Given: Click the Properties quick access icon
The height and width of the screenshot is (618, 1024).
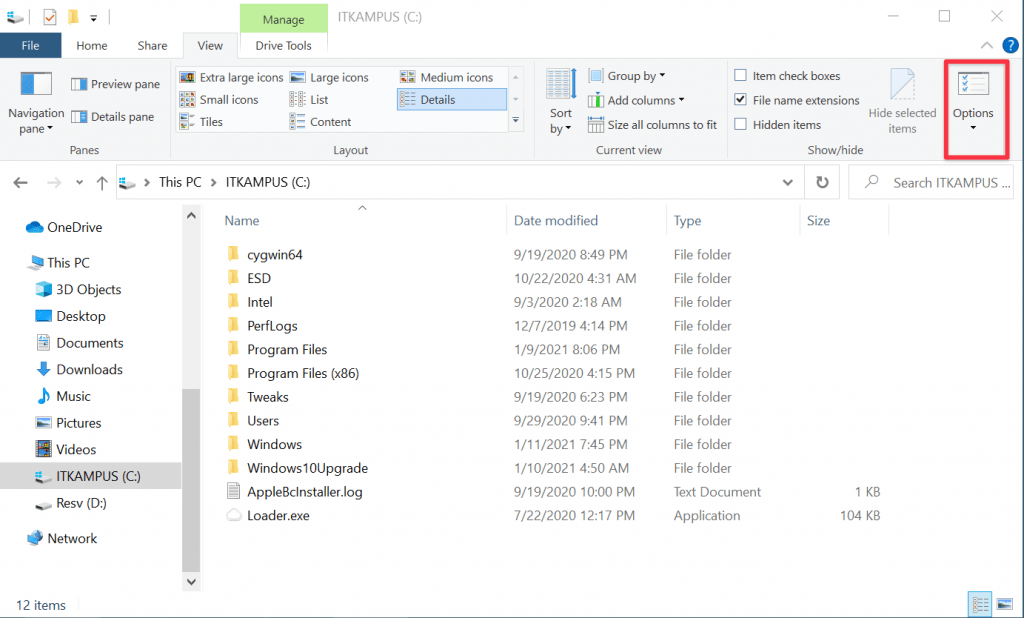Looking at the screenshot, I should 50,17.
